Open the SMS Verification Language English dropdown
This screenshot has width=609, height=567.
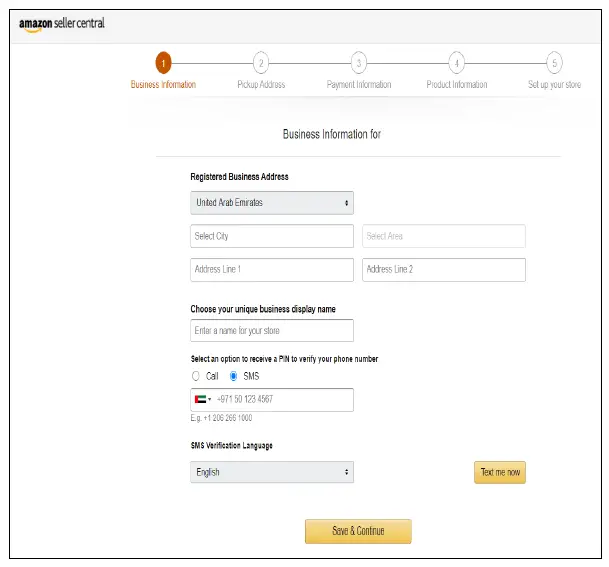click(272, 472)
